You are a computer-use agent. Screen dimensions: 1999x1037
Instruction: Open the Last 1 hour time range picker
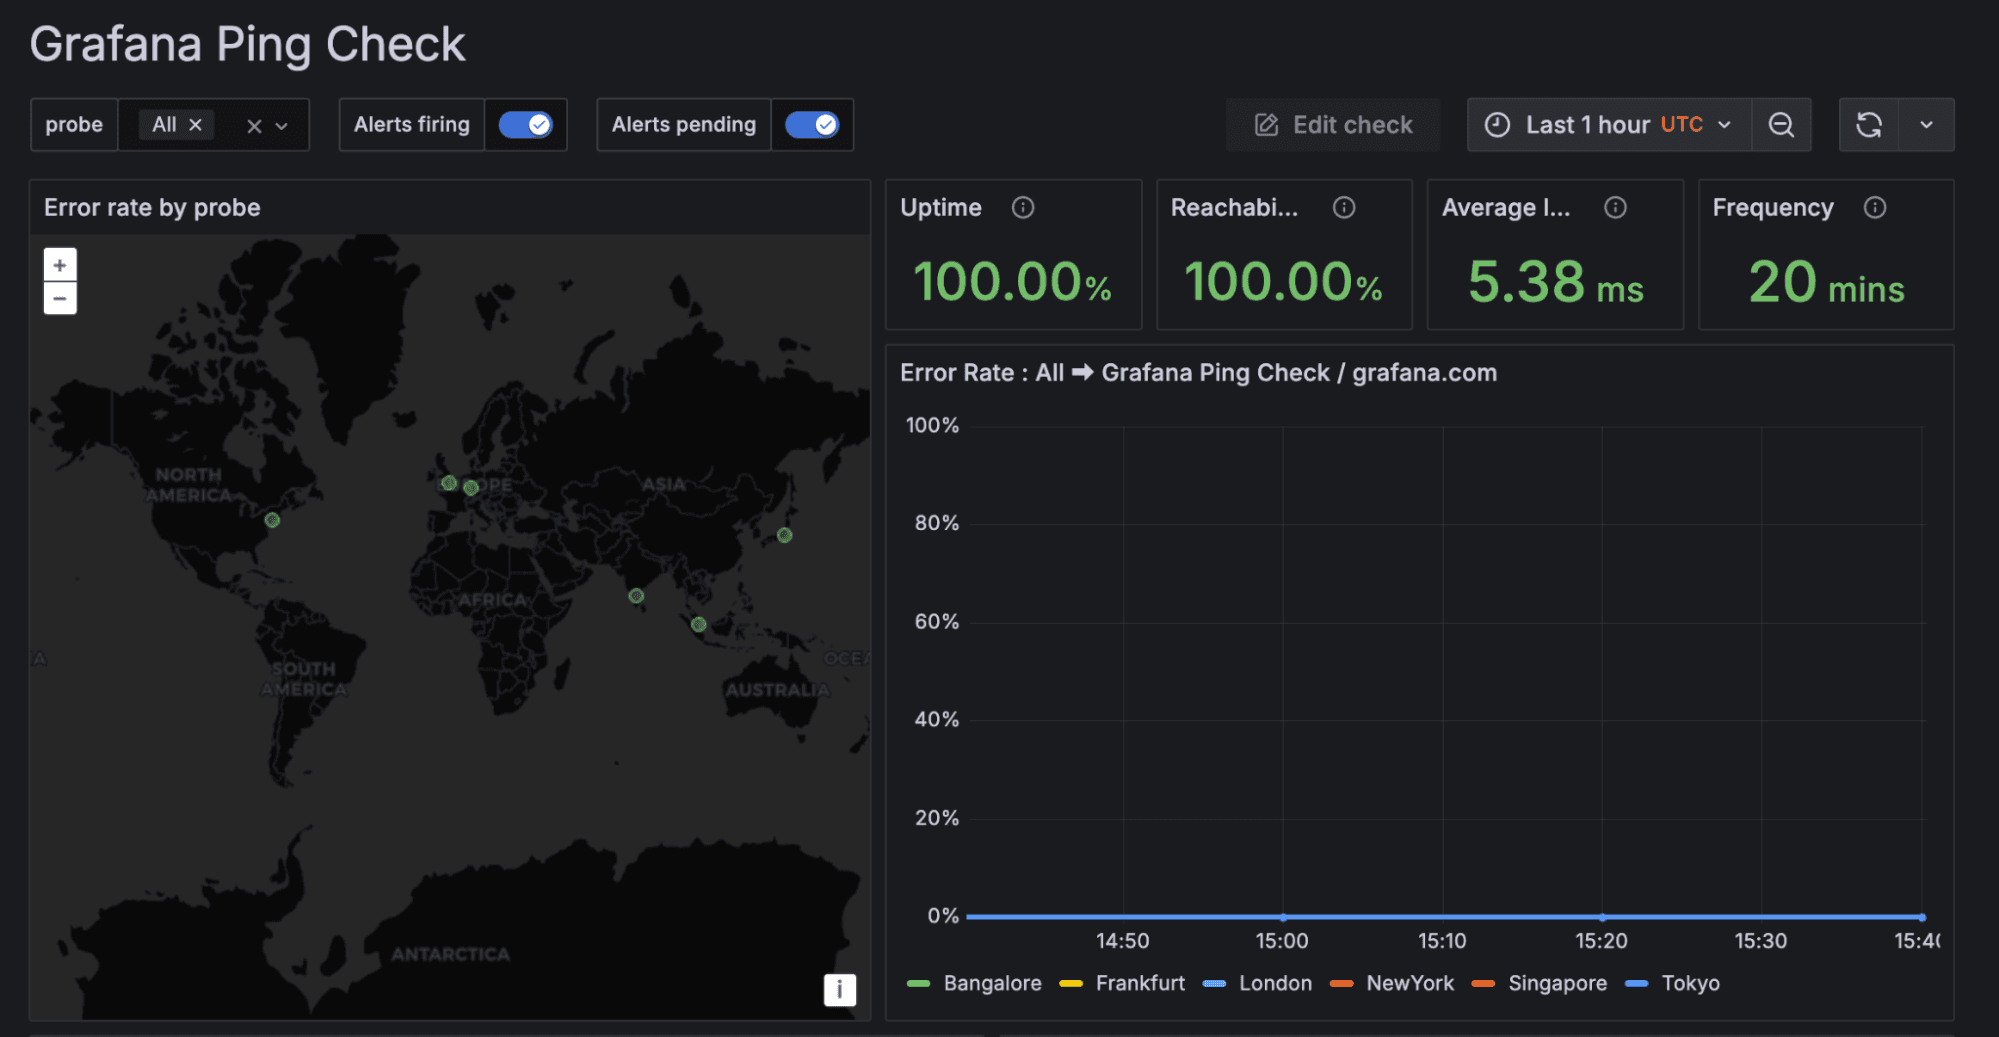point(1605,124)
